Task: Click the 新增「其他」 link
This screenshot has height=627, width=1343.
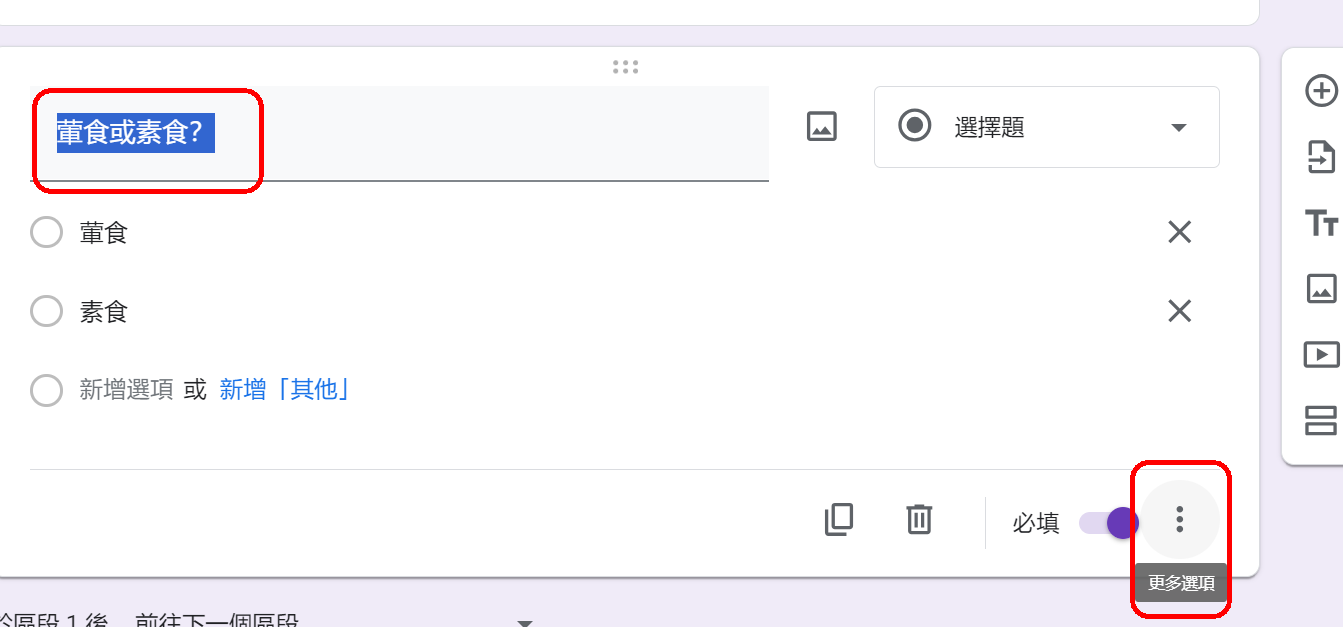Action: point(285,390)
